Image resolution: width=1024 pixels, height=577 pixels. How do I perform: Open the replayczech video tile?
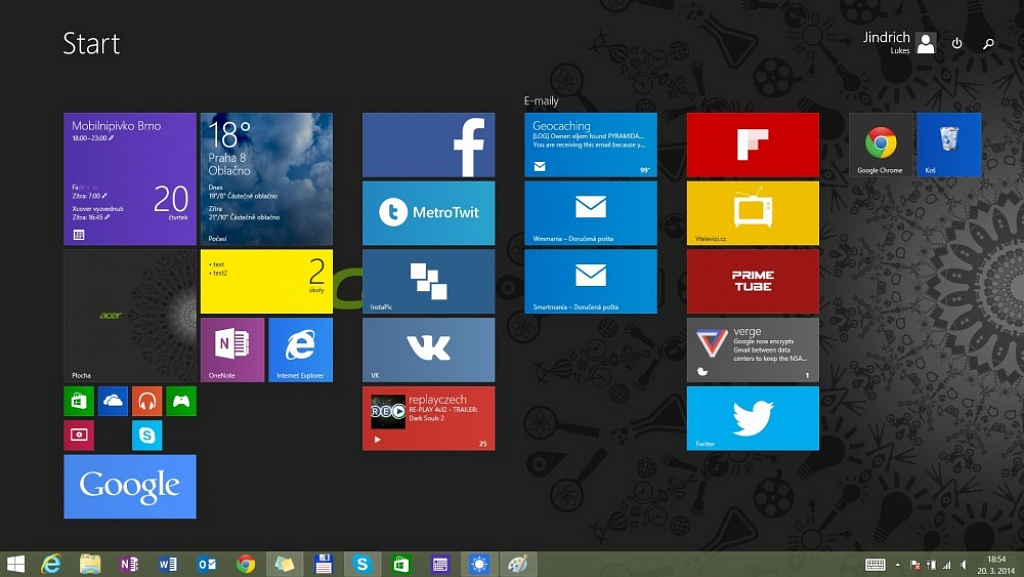(x=428, y=418)
